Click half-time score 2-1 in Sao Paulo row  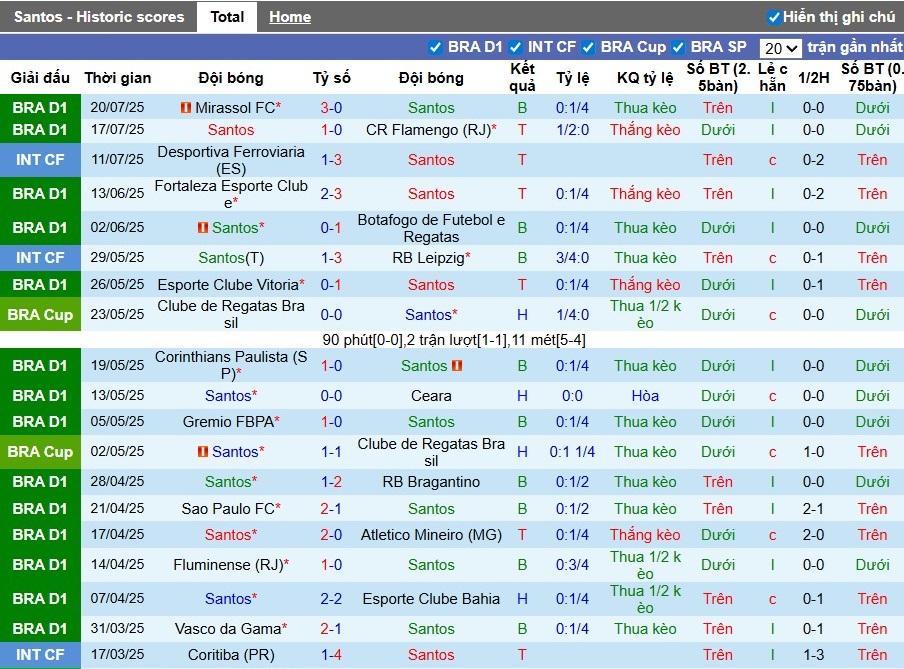click(813, 509)
